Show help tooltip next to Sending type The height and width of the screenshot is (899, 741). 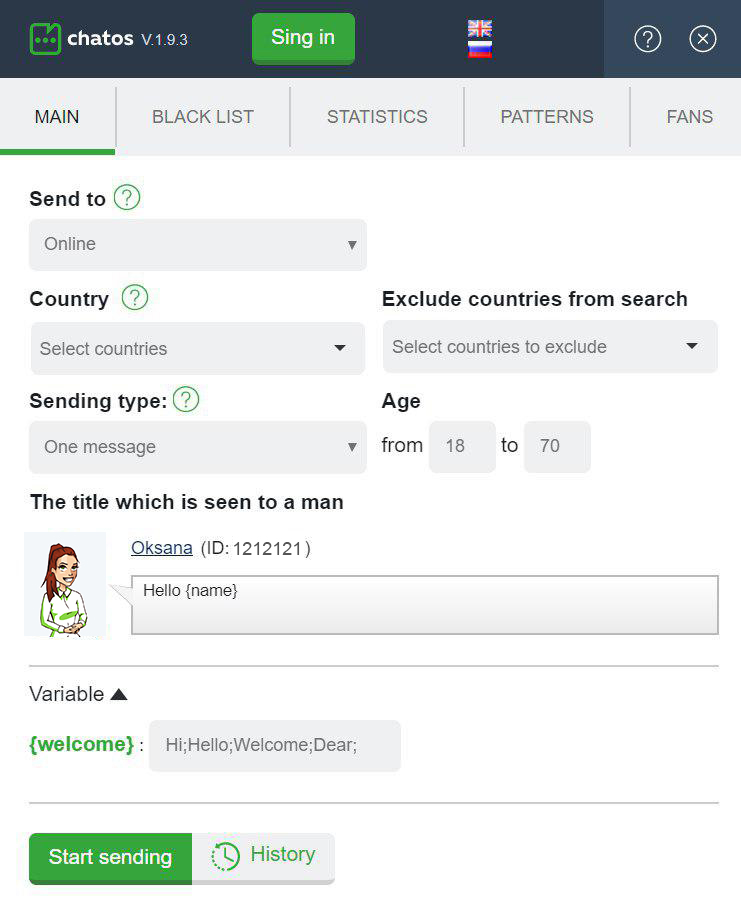click(x=186, y=399)
